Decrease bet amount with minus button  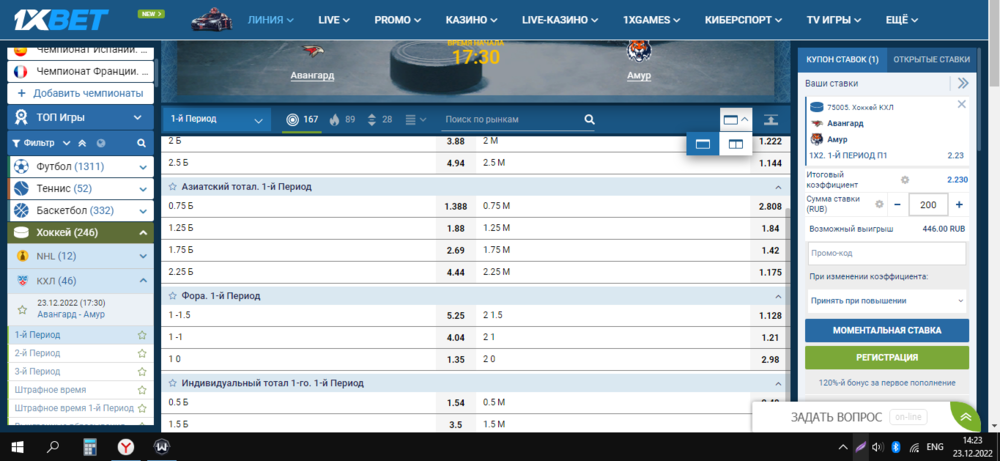(x=897, y=205)
